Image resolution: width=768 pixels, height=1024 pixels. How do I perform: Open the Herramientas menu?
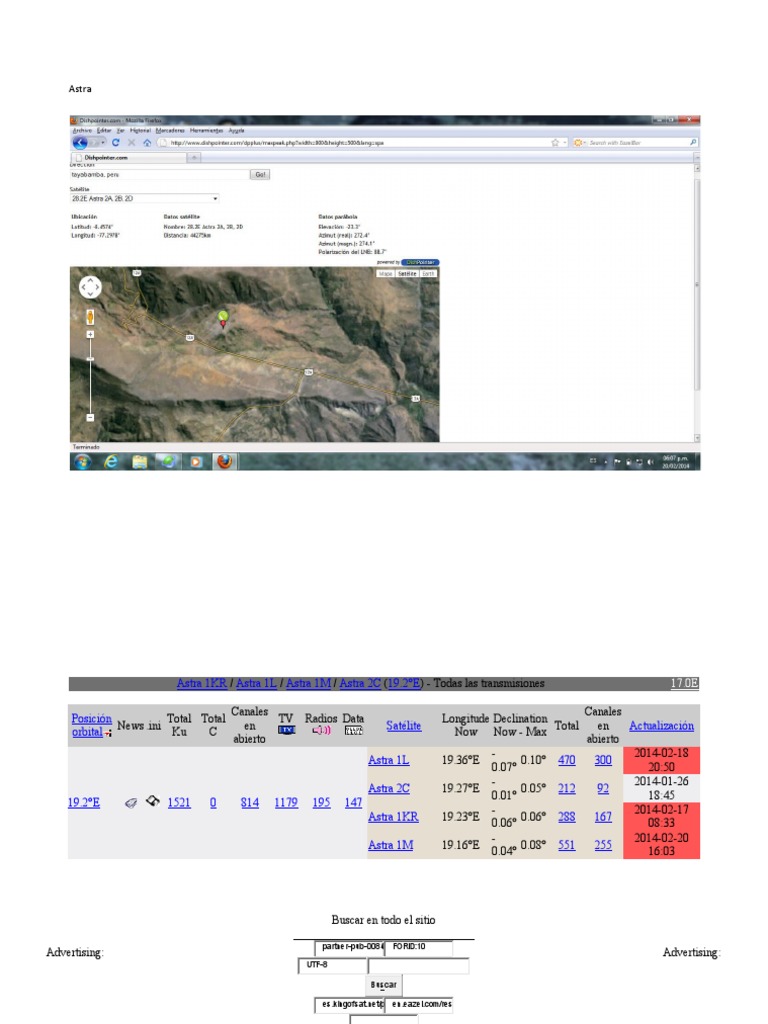coord(206,130)
